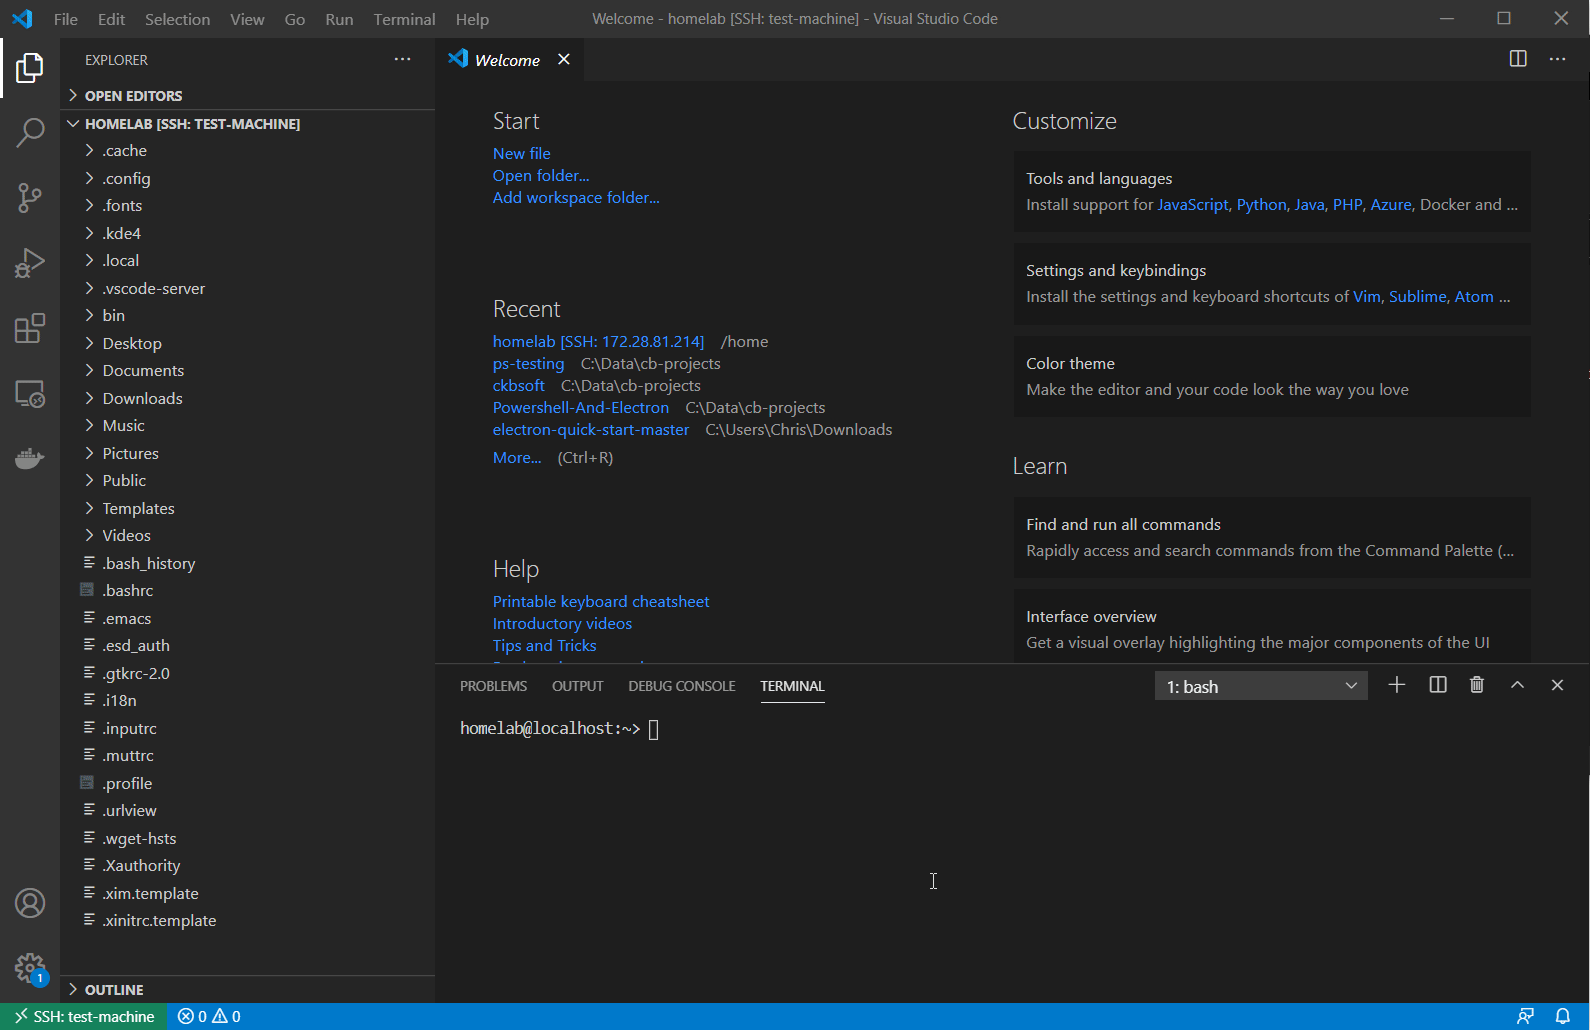Open the Source Control view icon
The width and height of the screenshot is (1590, 1030).
pos(30,198)
